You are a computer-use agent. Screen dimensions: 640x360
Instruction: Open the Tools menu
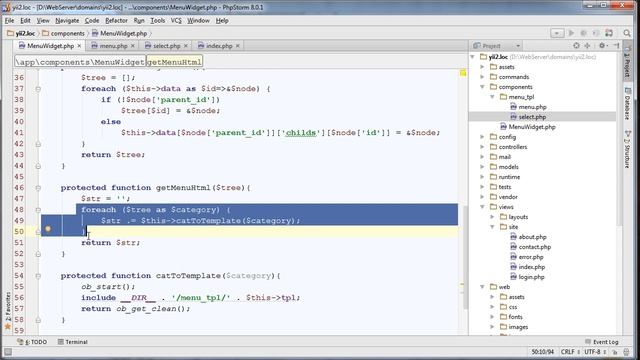click(x=158, y=20)
